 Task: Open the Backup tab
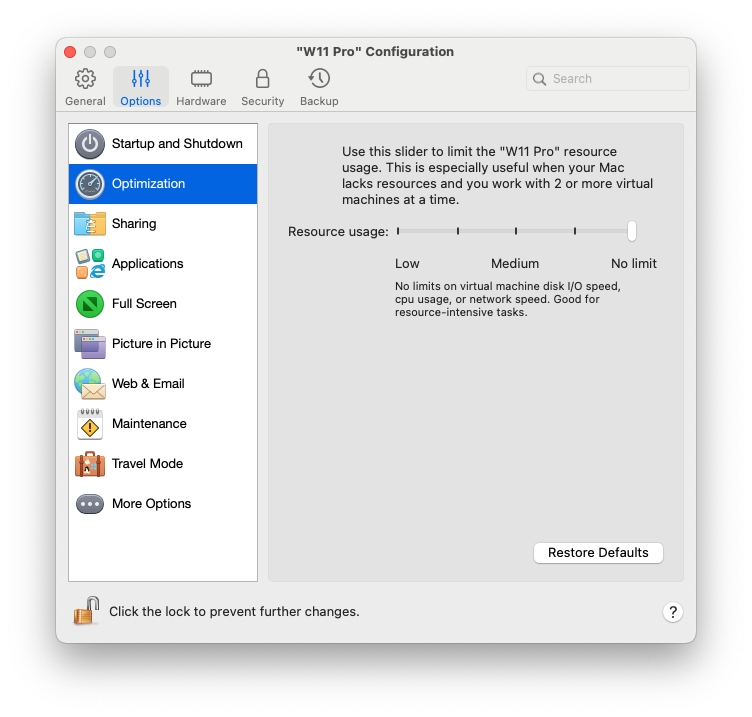[x=319, y=87]
